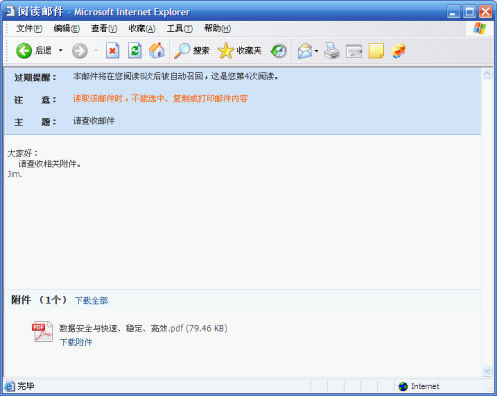Open the 工具(T) menu
The height and width of the screenshot is (396, 497).
(x=180, y=29)
